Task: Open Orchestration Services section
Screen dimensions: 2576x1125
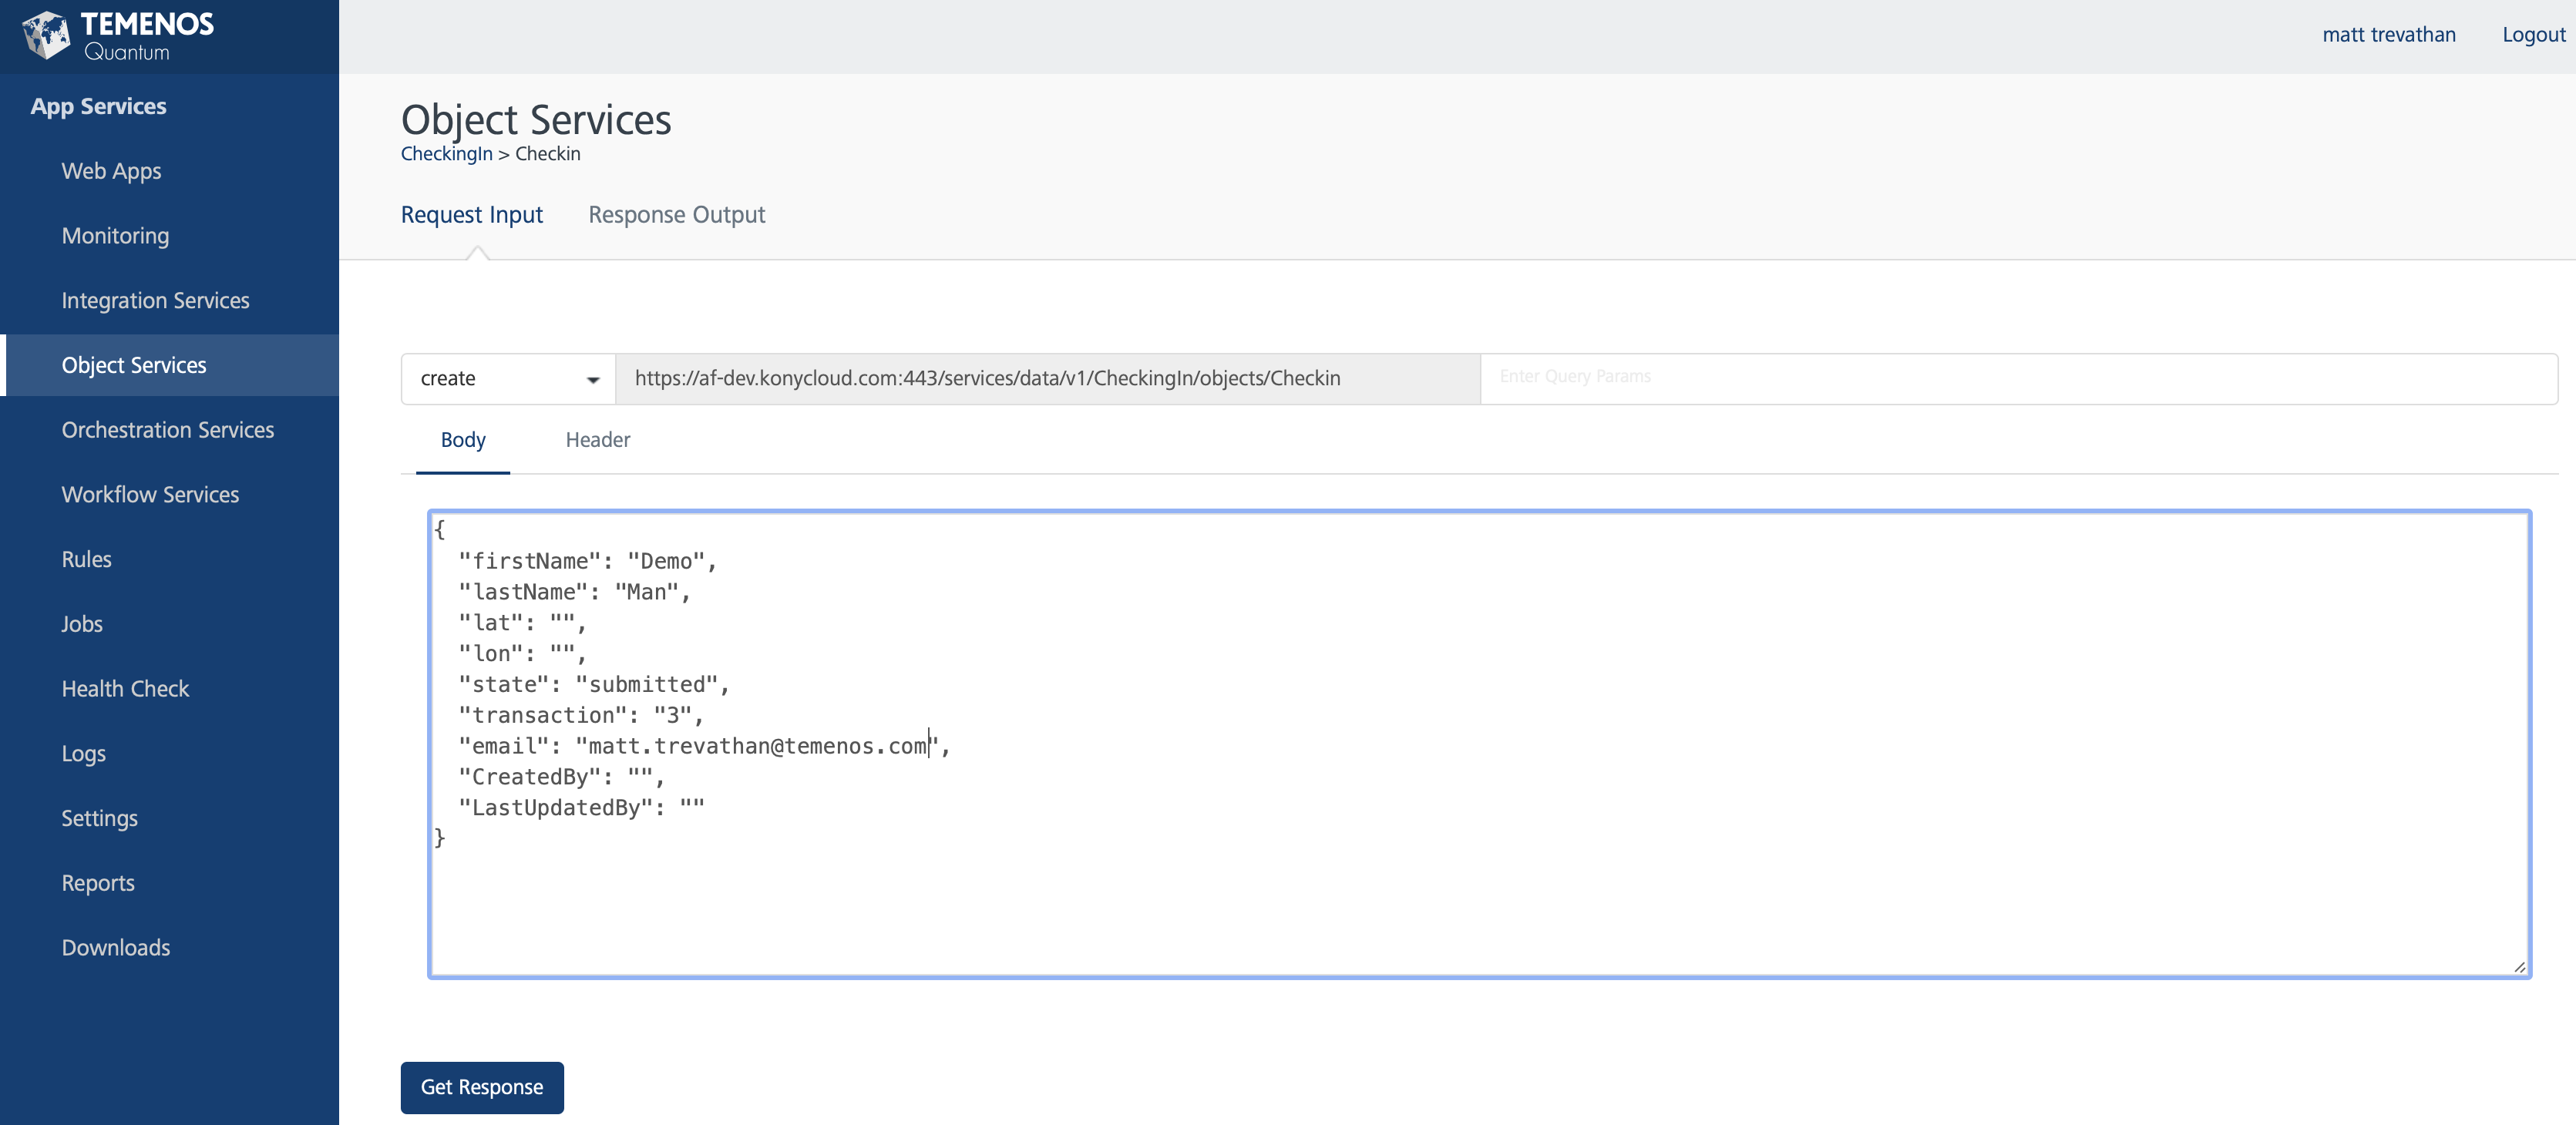Action: (167, 429)
